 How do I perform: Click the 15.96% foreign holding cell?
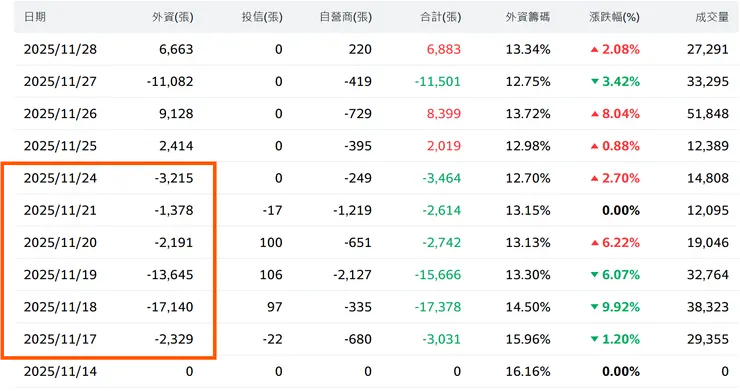[x=528, y=339]
